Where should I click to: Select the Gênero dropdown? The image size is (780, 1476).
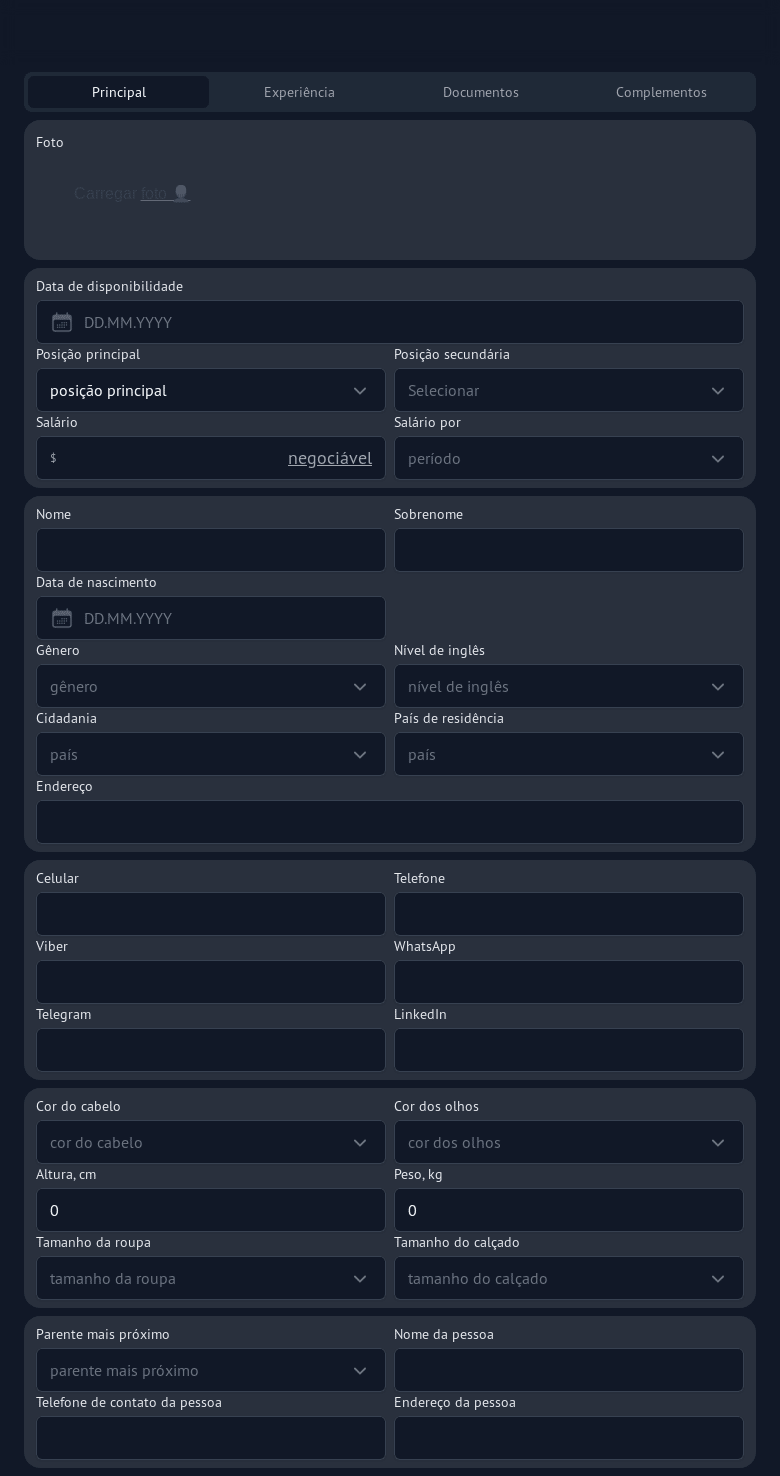(210, 686)
